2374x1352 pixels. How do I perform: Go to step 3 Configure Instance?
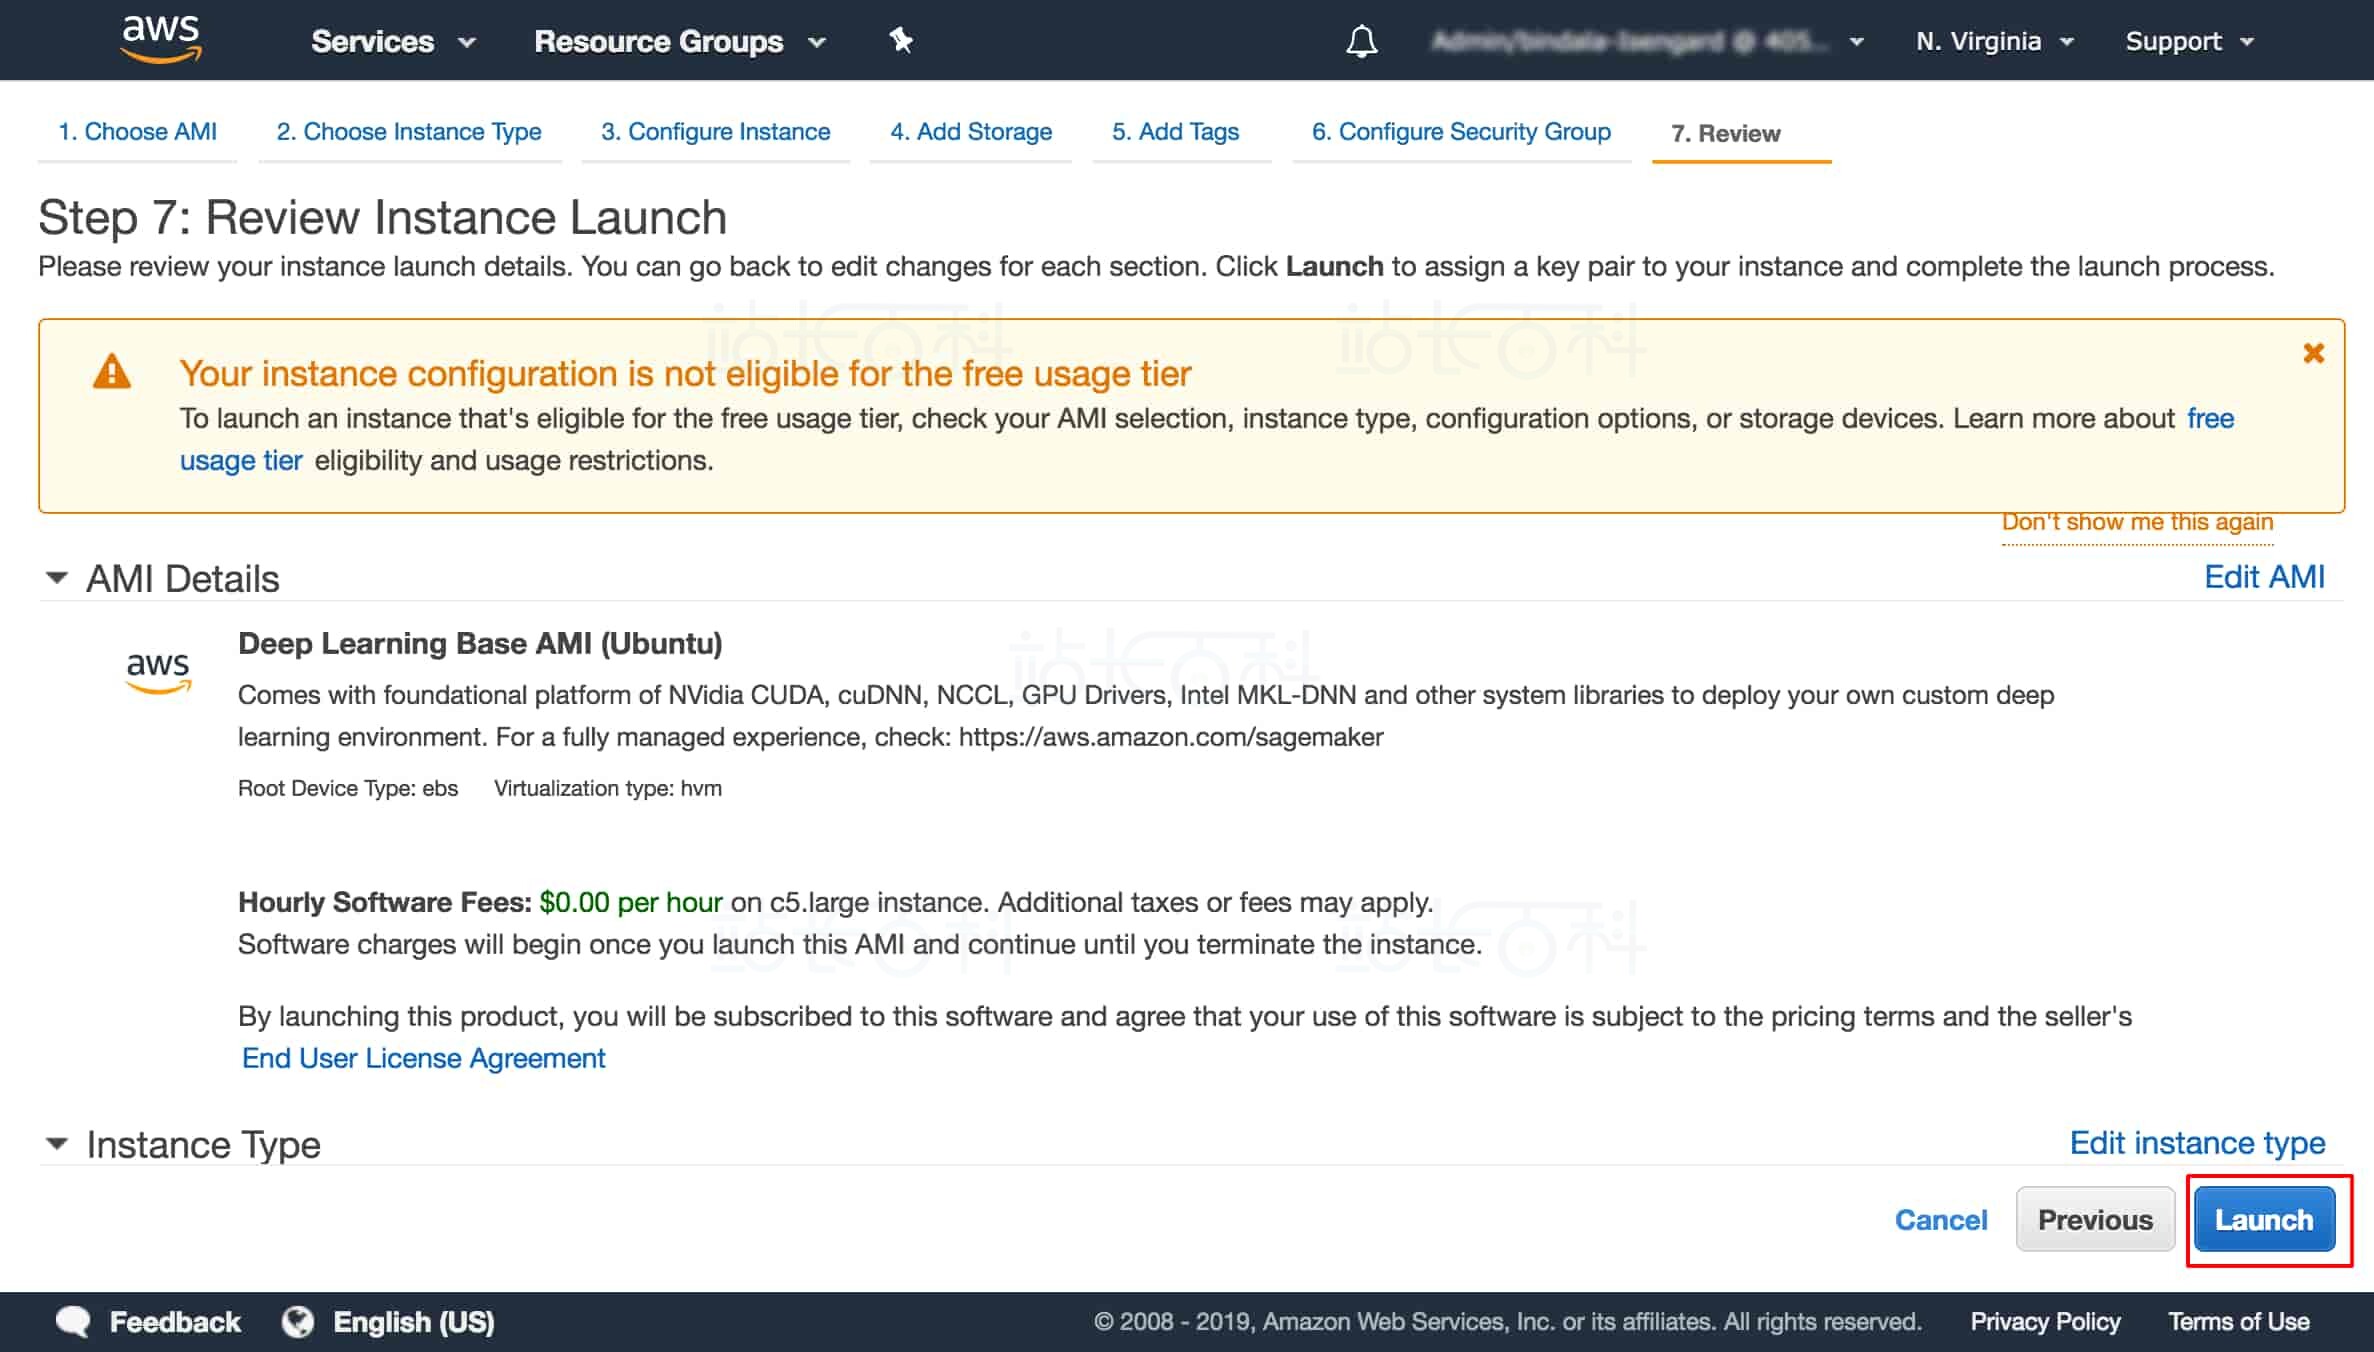point(716,132)
